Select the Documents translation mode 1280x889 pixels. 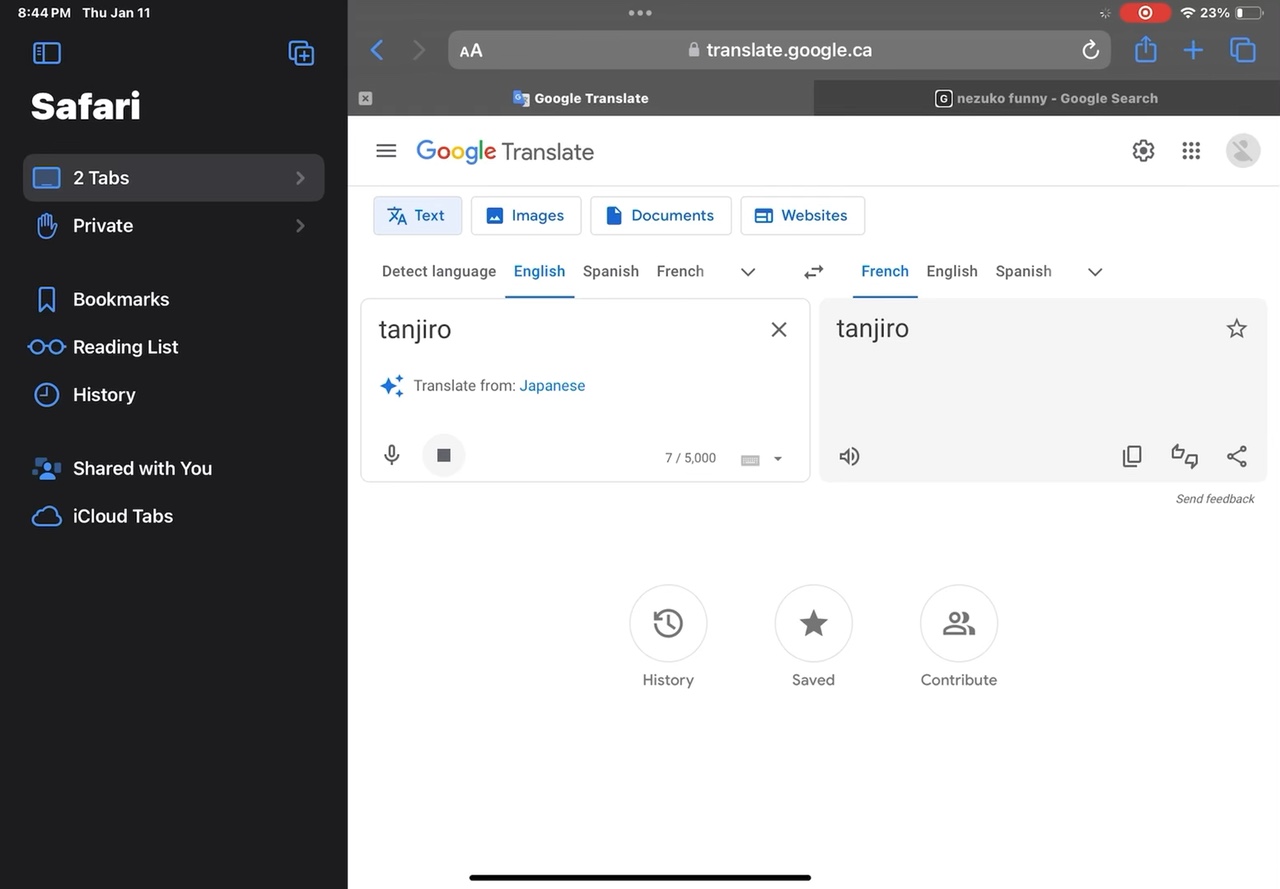coord(661,215)
